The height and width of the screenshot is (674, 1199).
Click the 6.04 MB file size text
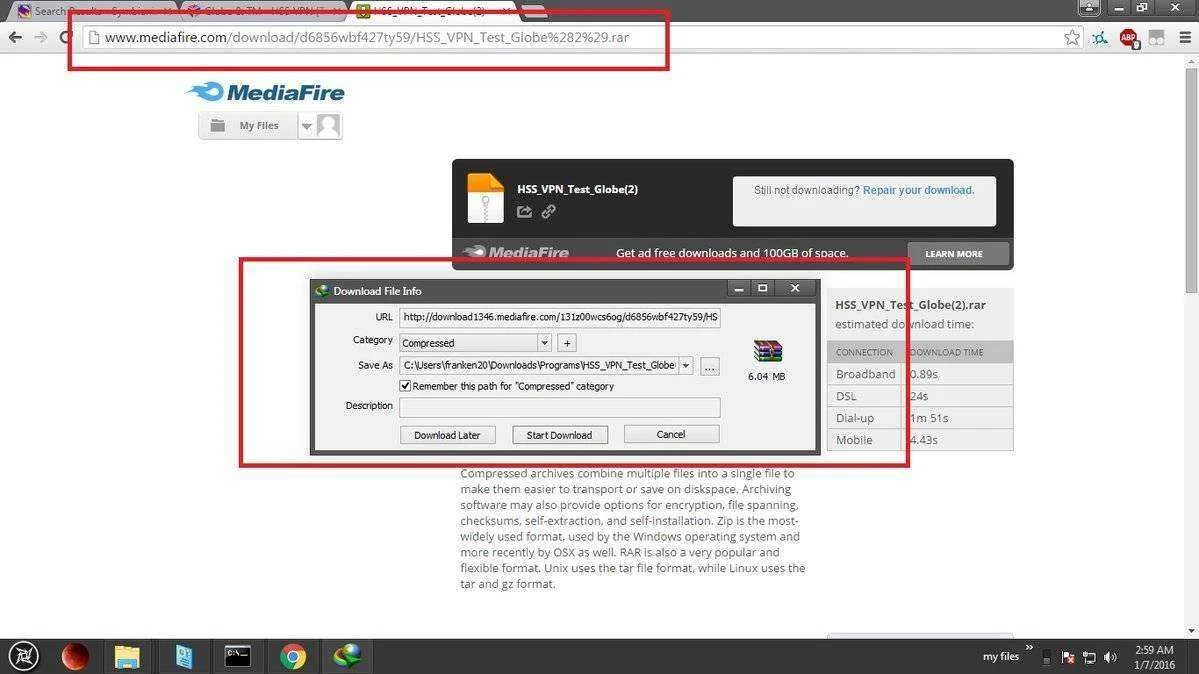(x=766, y=376)
